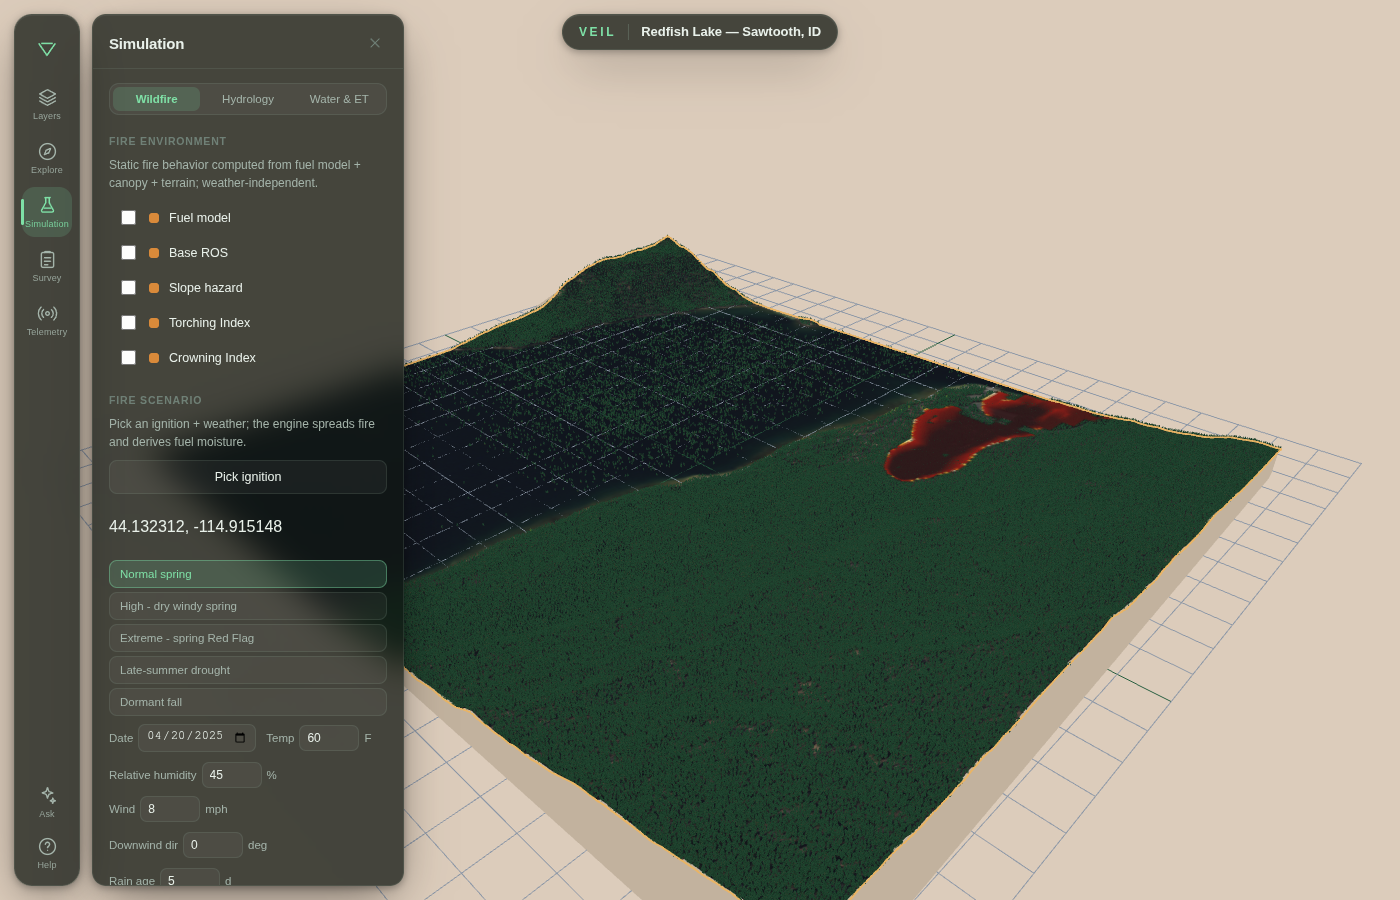Image resolution: width=1400 pixels, height=900 pixels.
Task: Click the Slope hazard orange swatch
Action: click(154, 288)
